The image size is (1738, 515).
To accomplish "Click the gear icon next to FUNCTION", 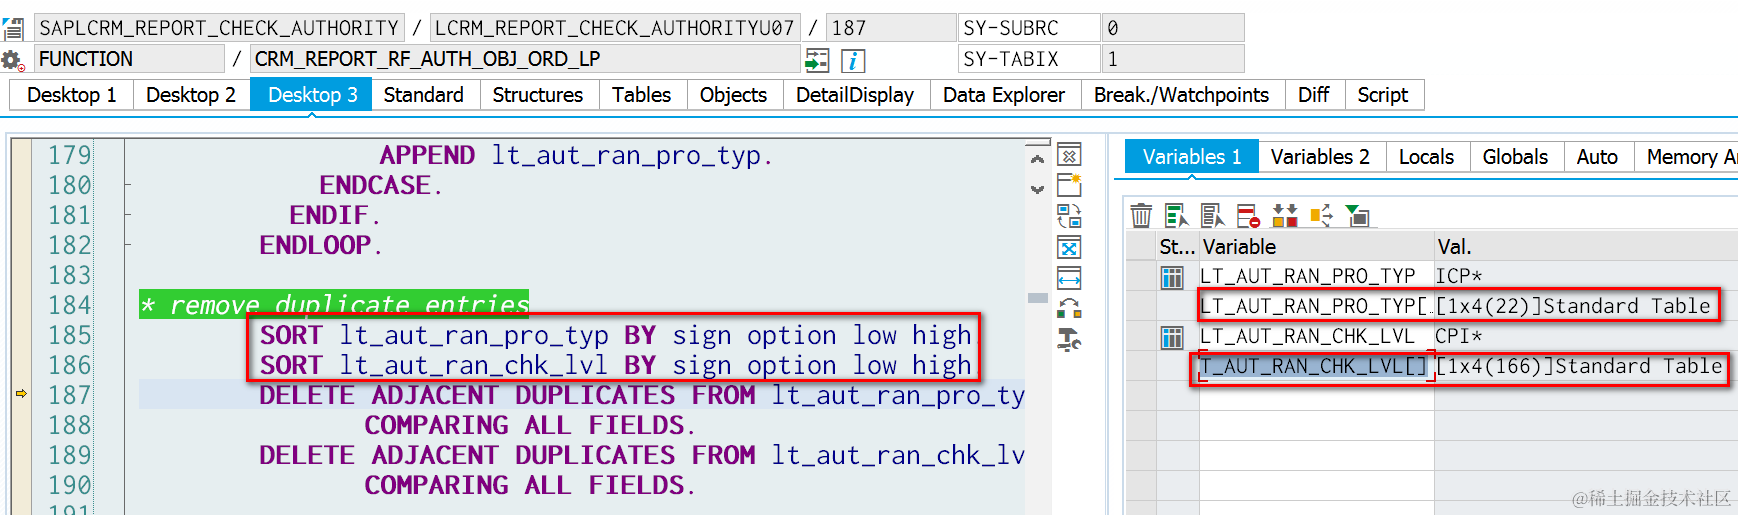I will pyautogui.click(x=13, y=60).
